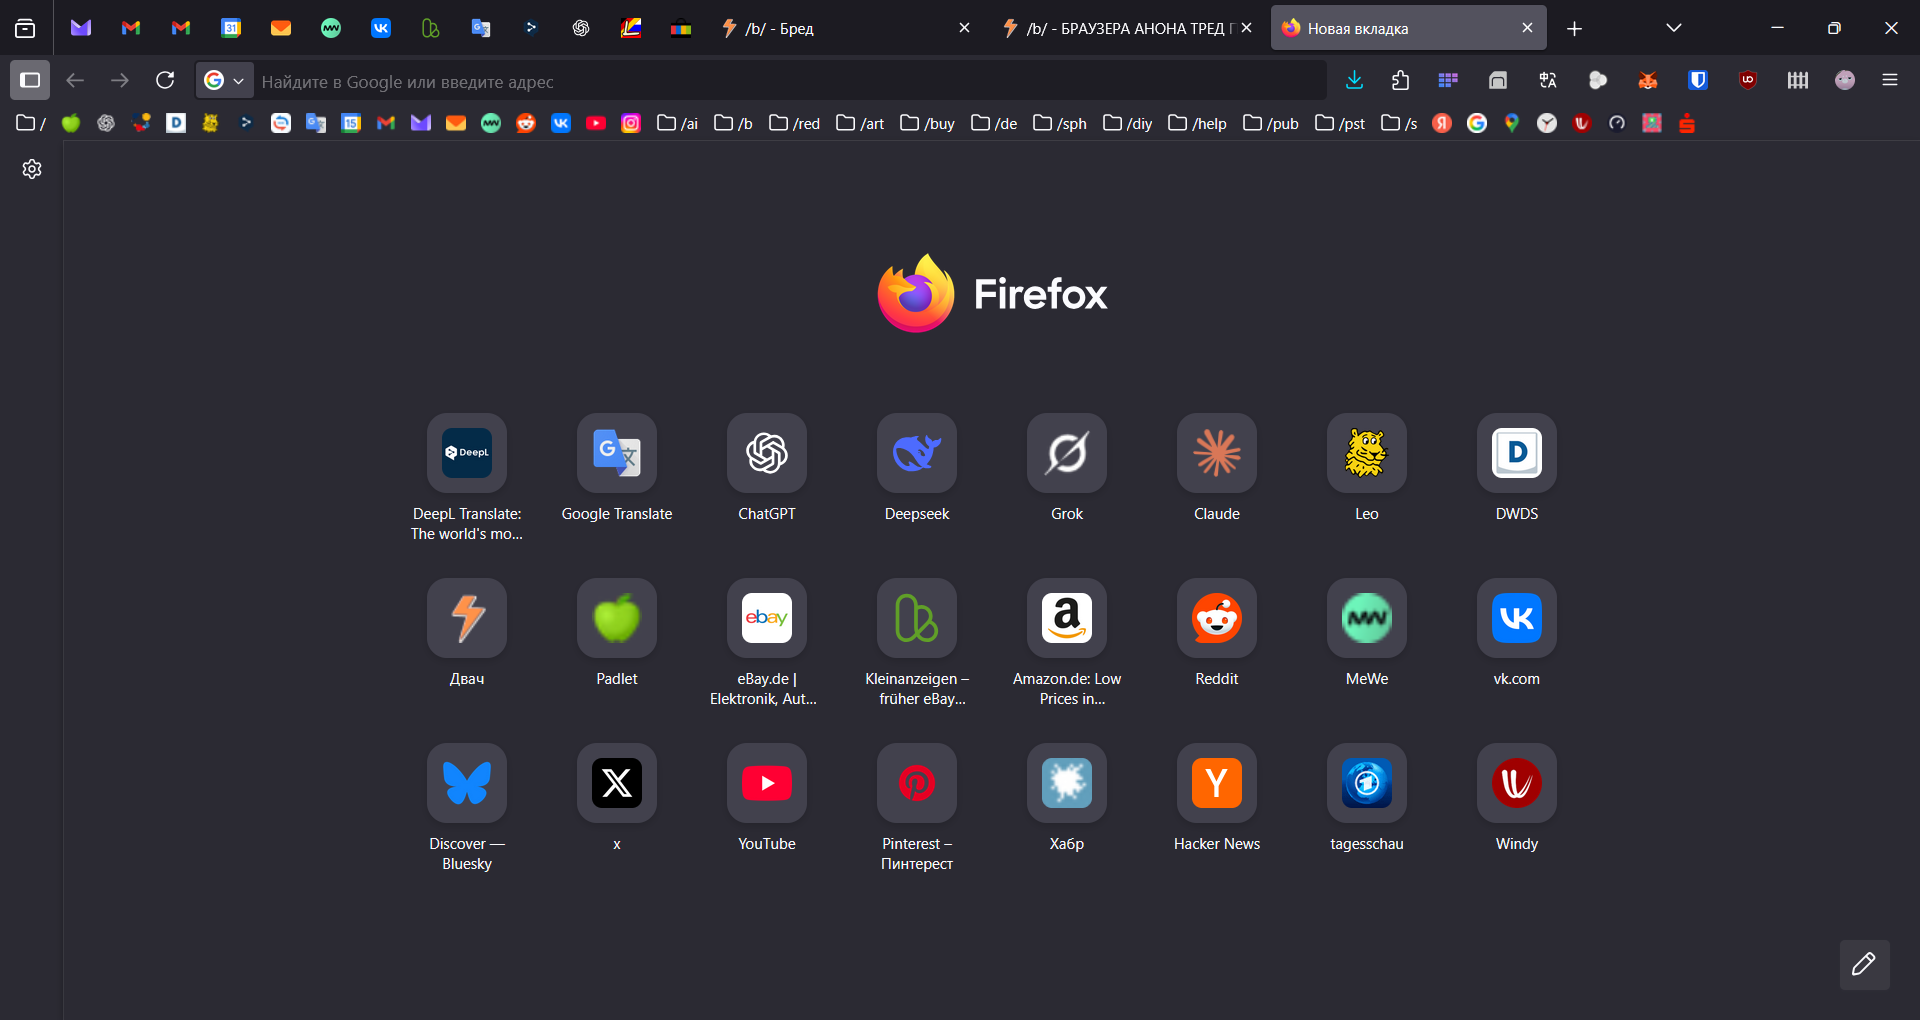Open the Bitwarden extension shield icon
The height and width of the screenshot is (1020, 1920).
tap(1698, 80)
